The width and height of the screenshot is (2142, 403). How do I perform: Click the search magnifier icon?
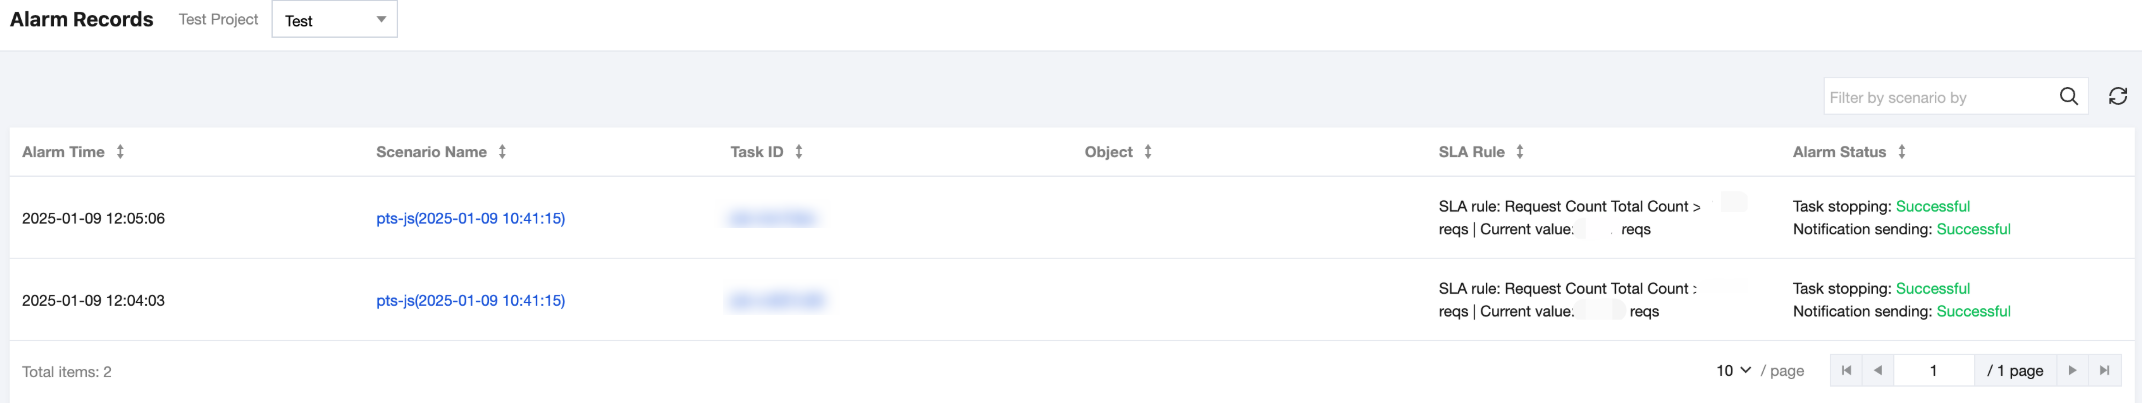[2068, 96]
